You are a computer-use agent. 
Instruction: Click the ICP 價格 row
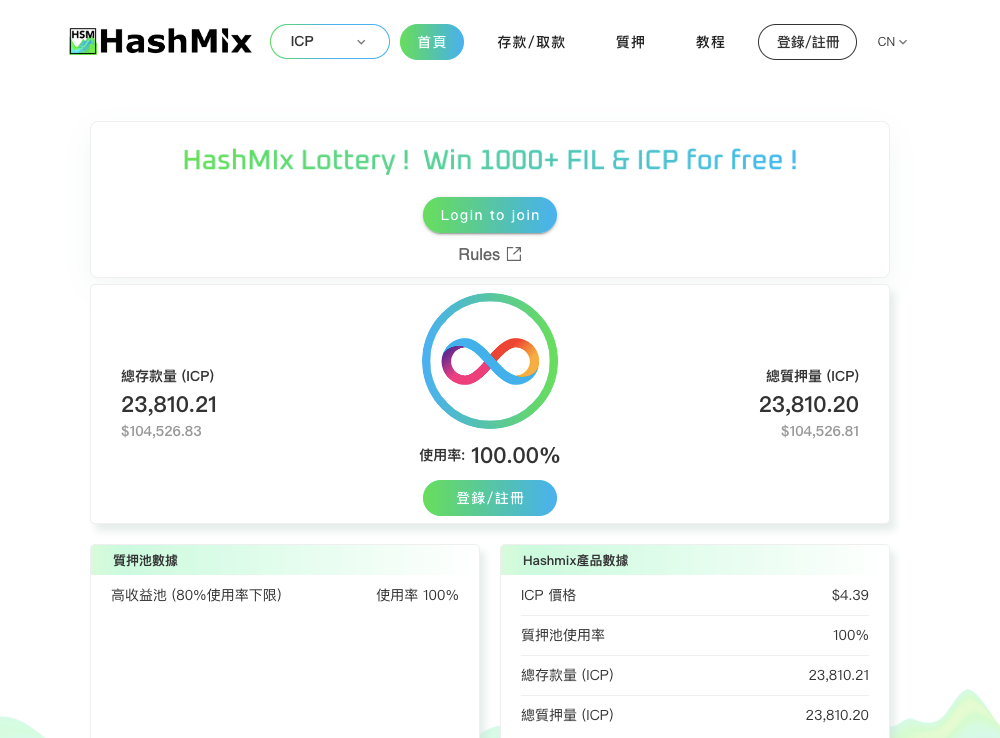click(x=695, y=595)
